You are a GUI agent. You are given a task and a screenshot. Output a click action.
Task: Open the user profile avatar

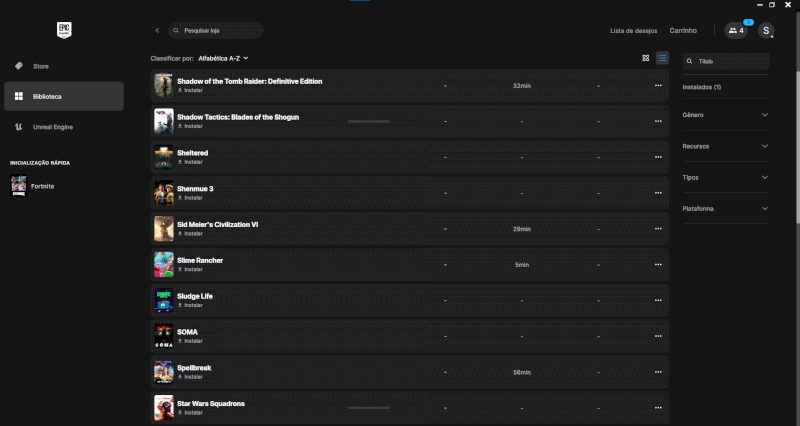click(766, 31)
